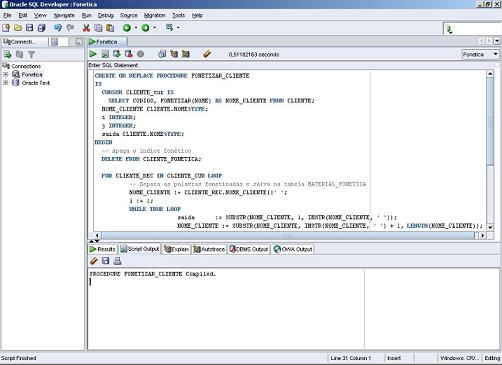
Task: Click the Cancel icon in worksheet toolbar
Action: coord(141,54)
